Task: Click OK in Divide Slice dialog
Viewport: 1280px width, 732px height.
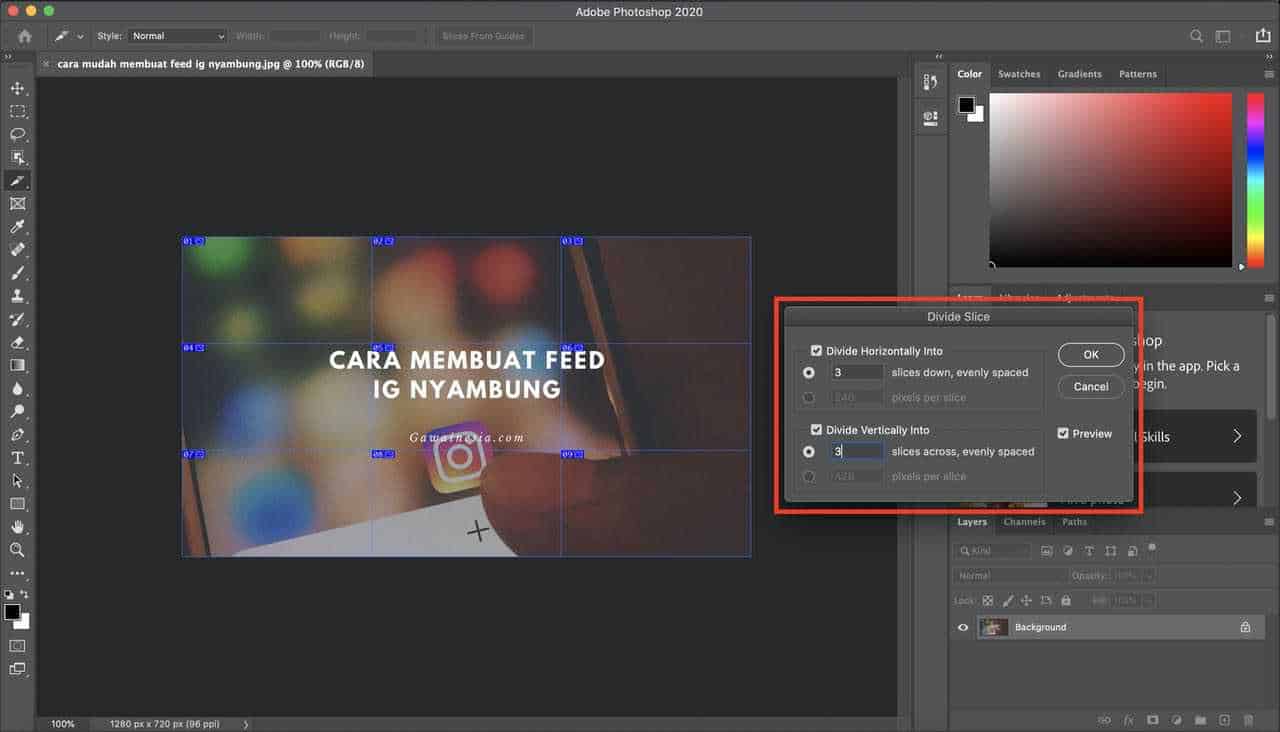Action: point(1091,355)
